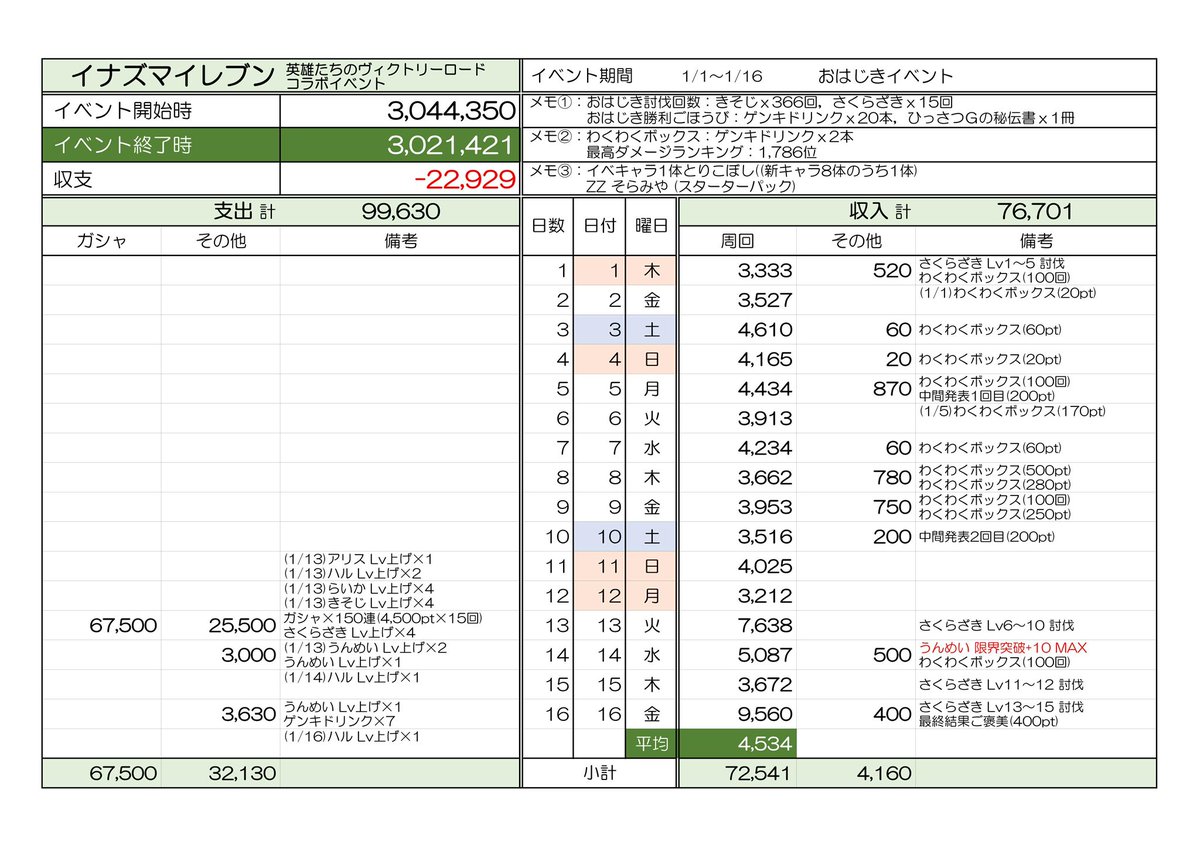Click その他 income value 400
This screenshot has width=1200, height=848.
(x=892, y=714)
